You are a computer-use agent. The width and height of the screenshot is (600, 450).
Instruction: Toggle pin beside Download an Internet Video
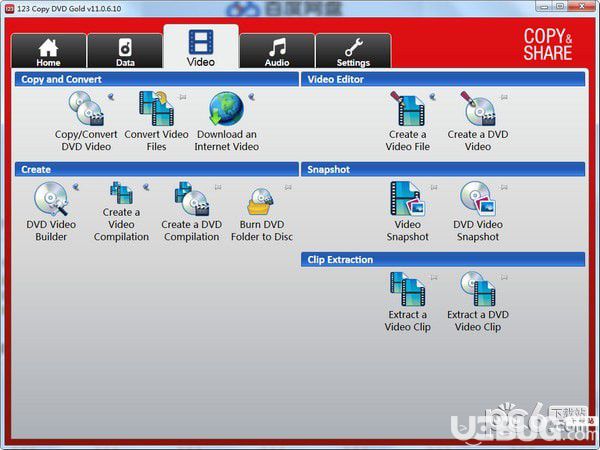[251, 97]
